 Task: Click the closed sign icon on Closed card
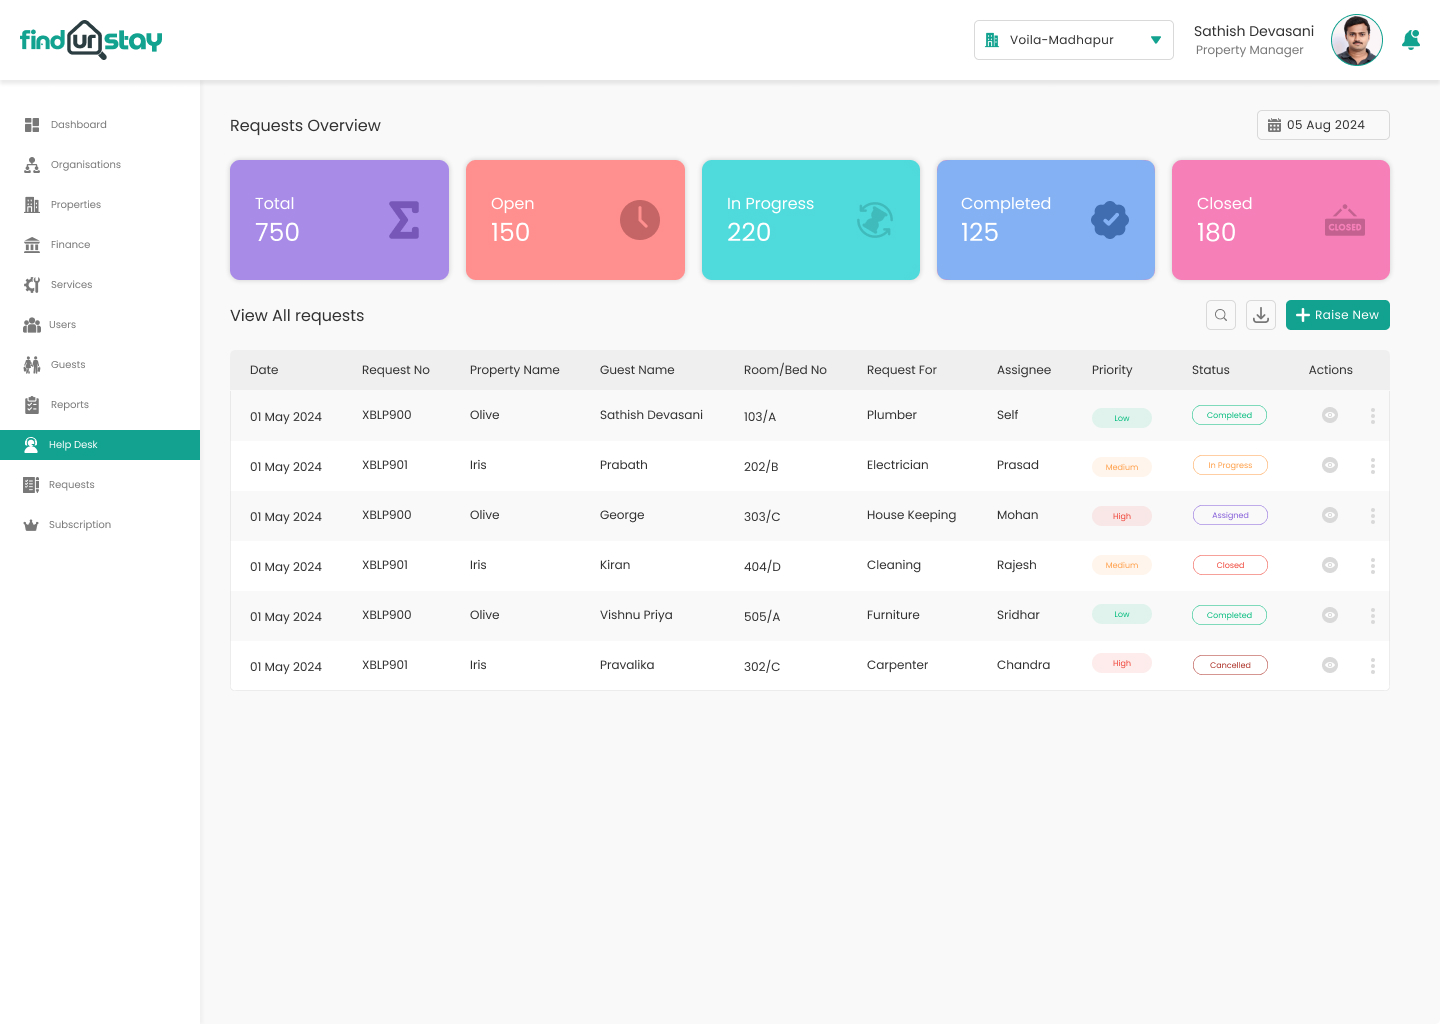(x=1345, y=220)
